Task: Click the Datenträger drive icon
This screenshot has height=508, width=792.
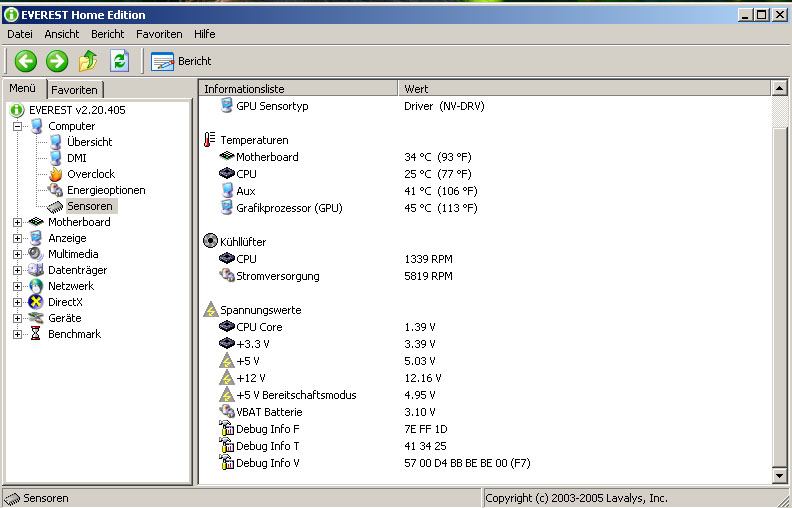Action: click(x=36, y=270)
